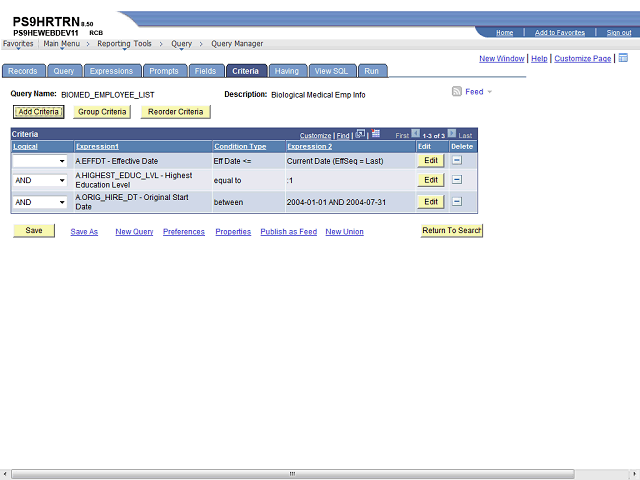Edit the Effective Date criteria

tap(431, 160)
